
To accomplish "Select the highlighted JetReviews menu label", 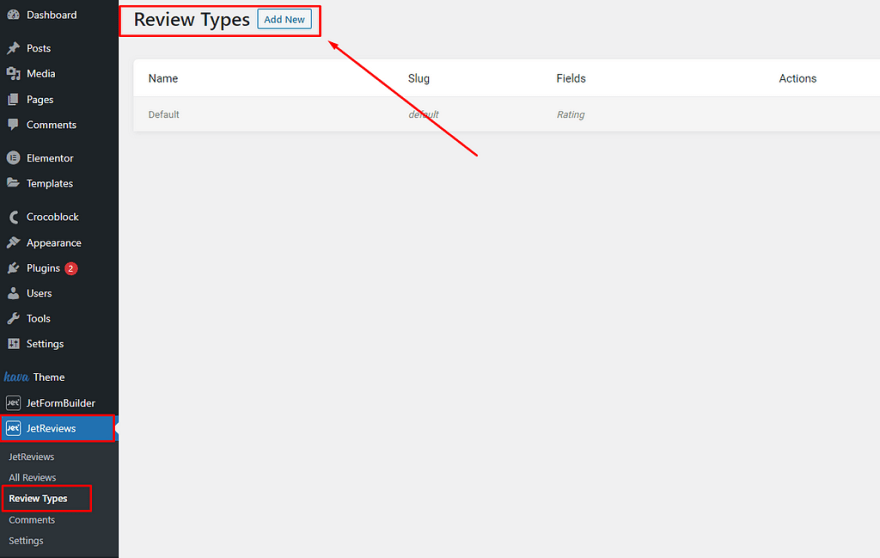I will pyautogui.click(x=51, y=428).
